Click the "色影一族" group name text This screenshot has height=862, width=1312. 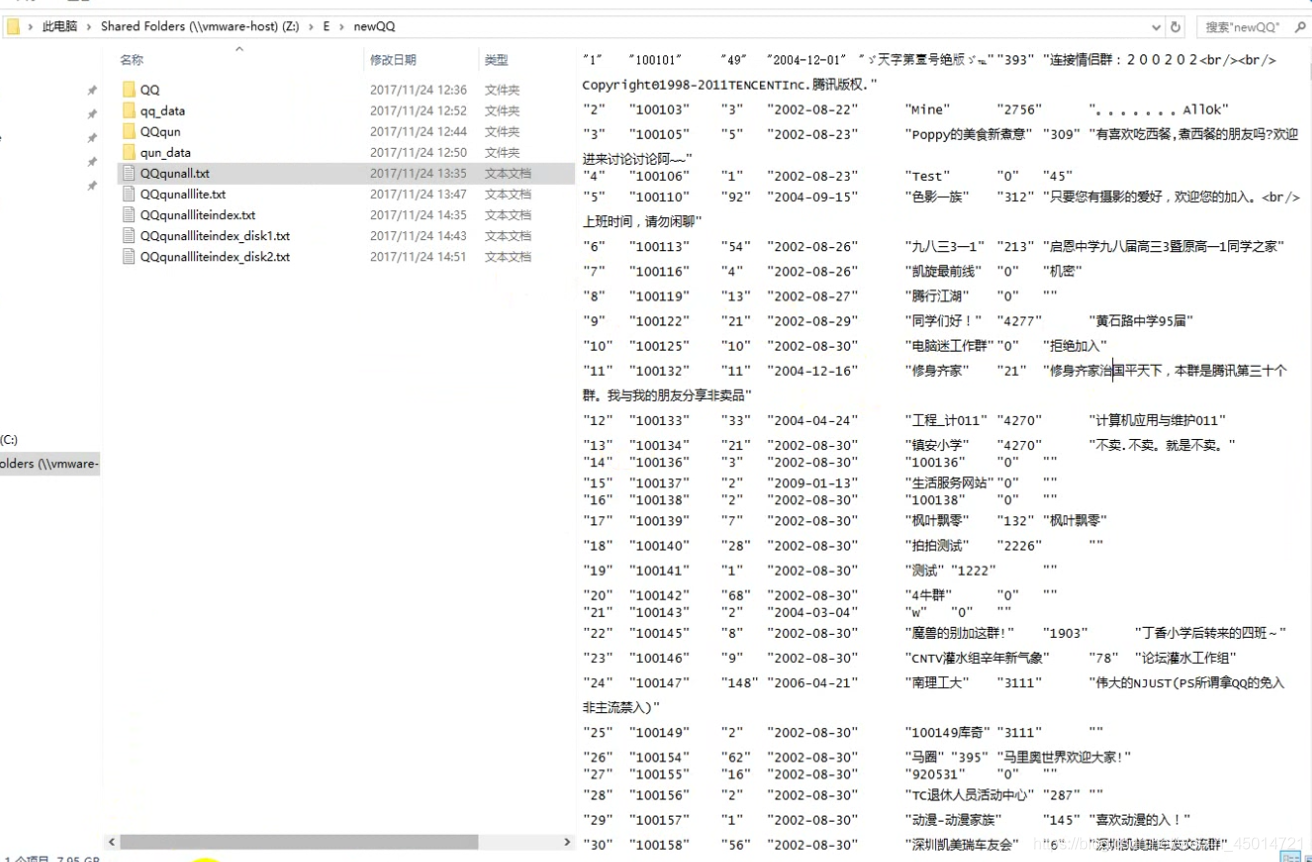[x=937, y=197]
